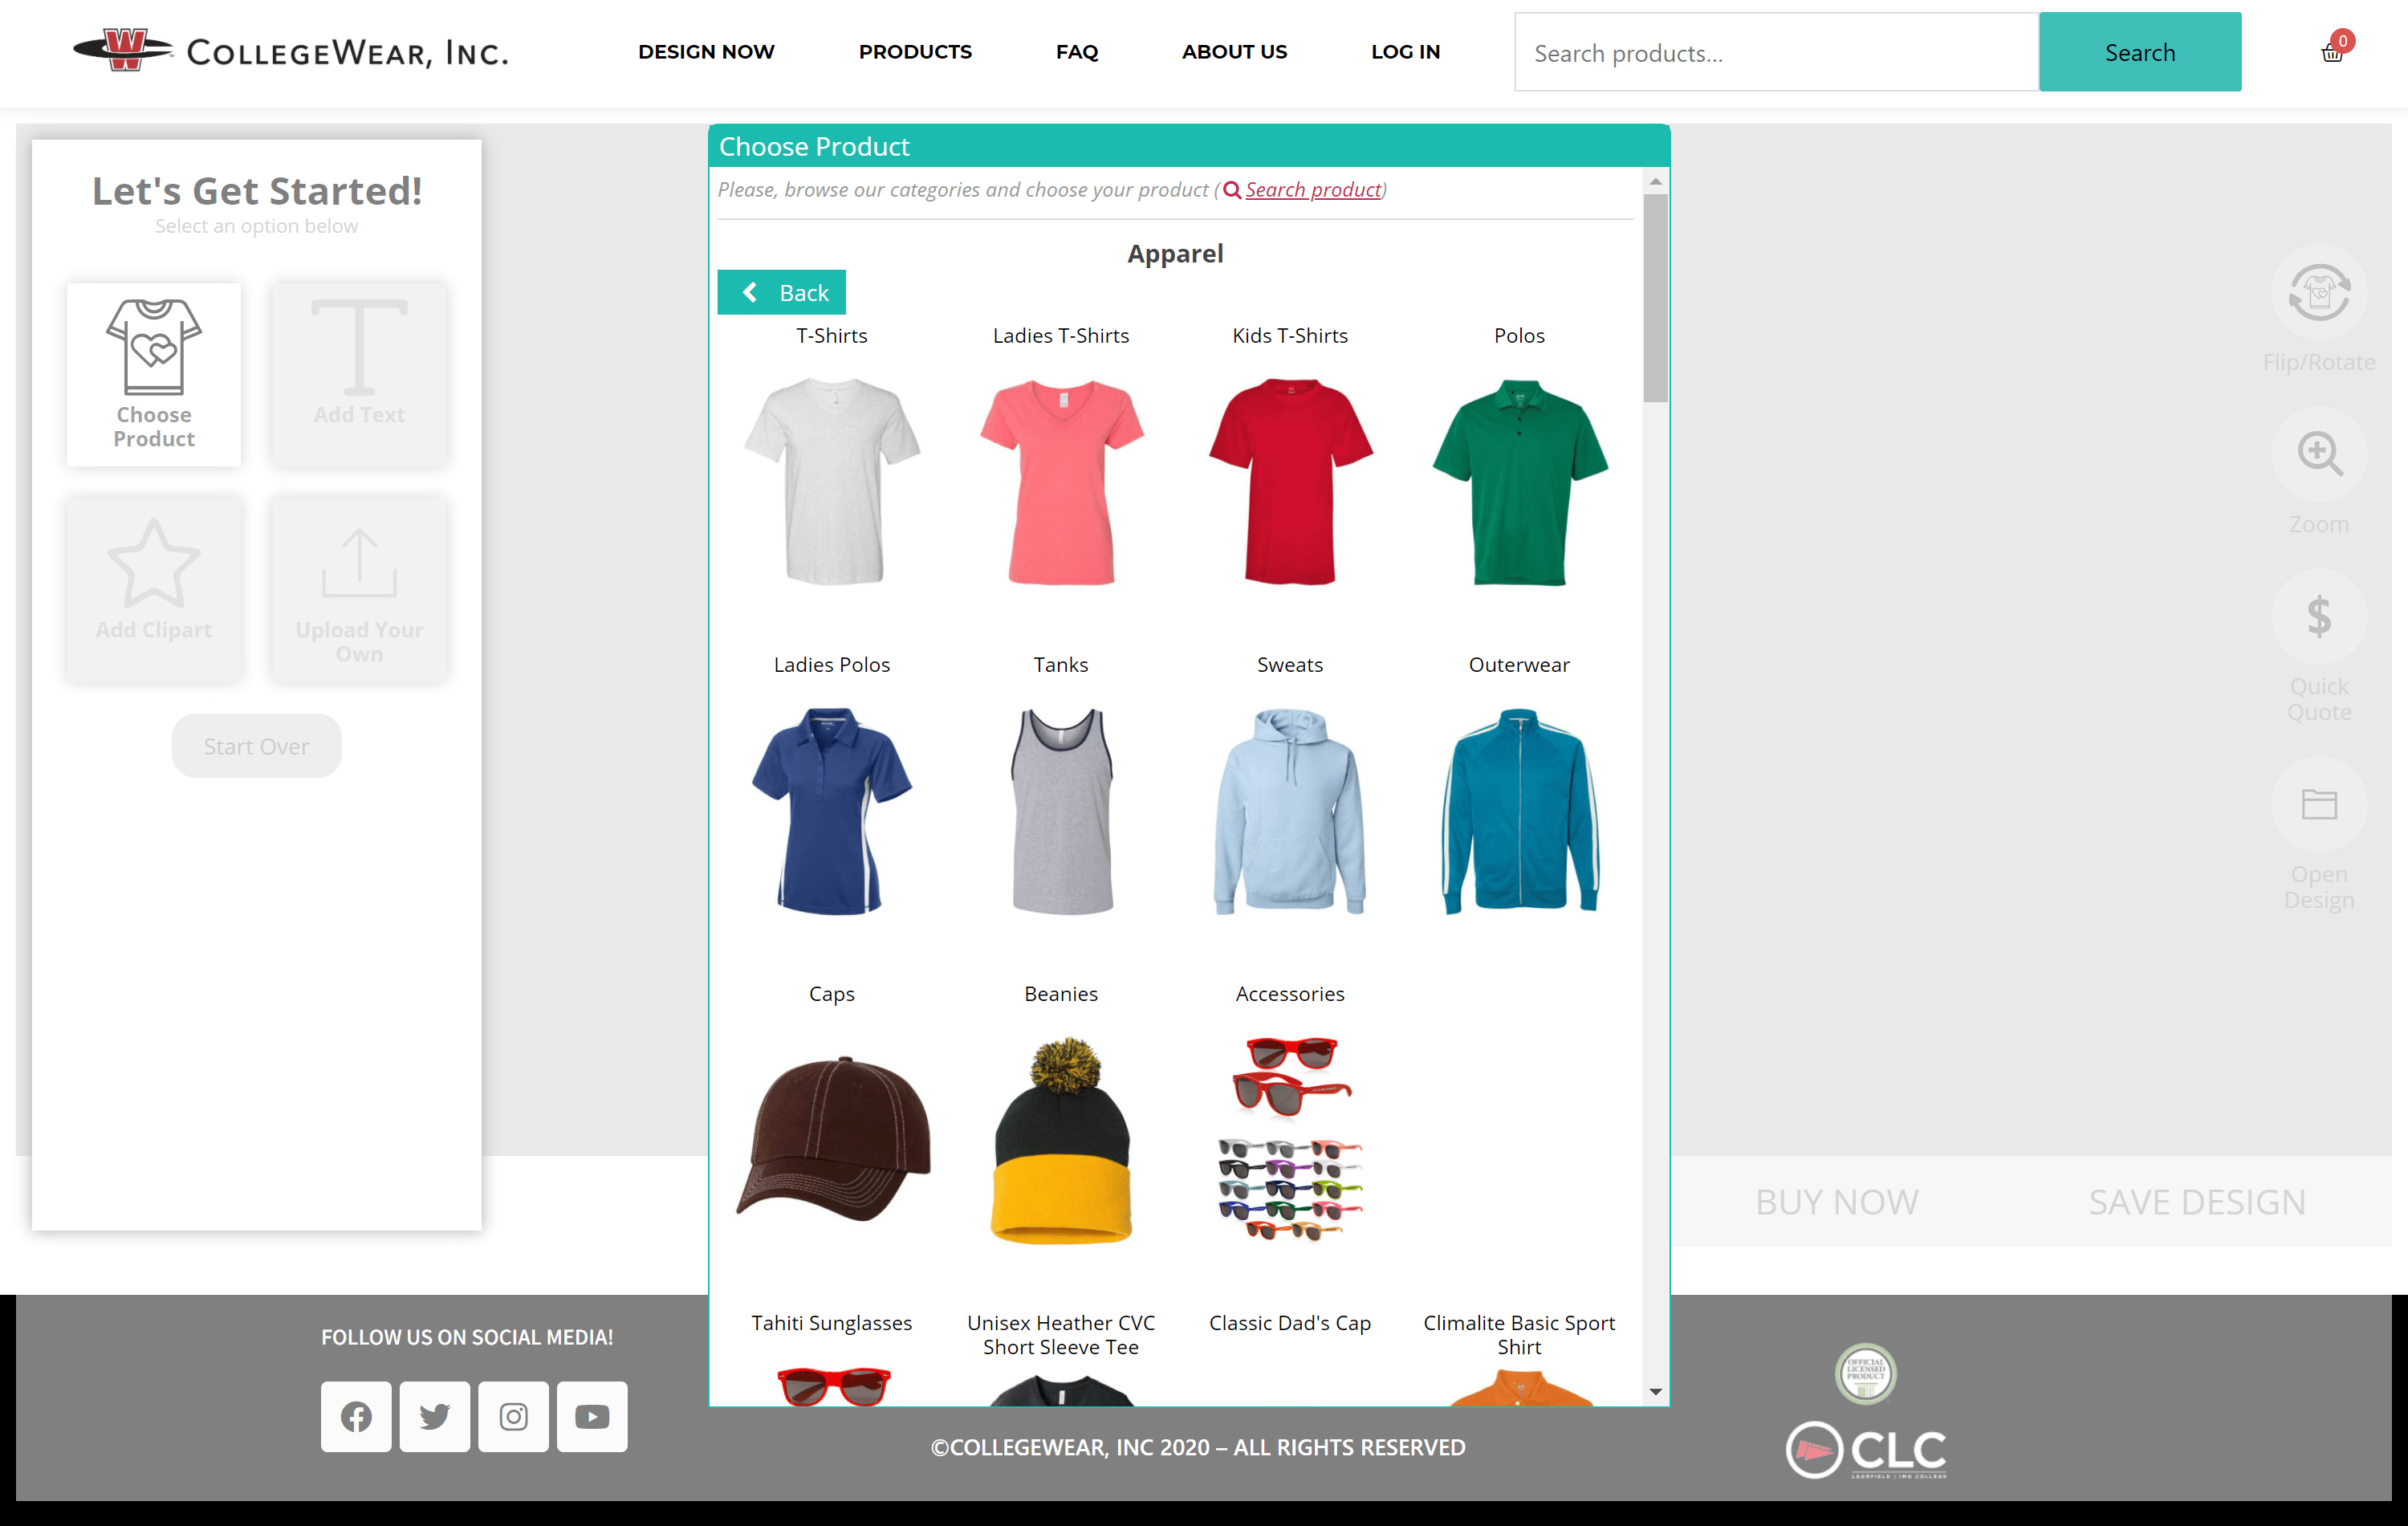This screenshot has width=2408, height=1526.
Task: Click the CLC logo in footer
Action: tap(1866, 1450)
